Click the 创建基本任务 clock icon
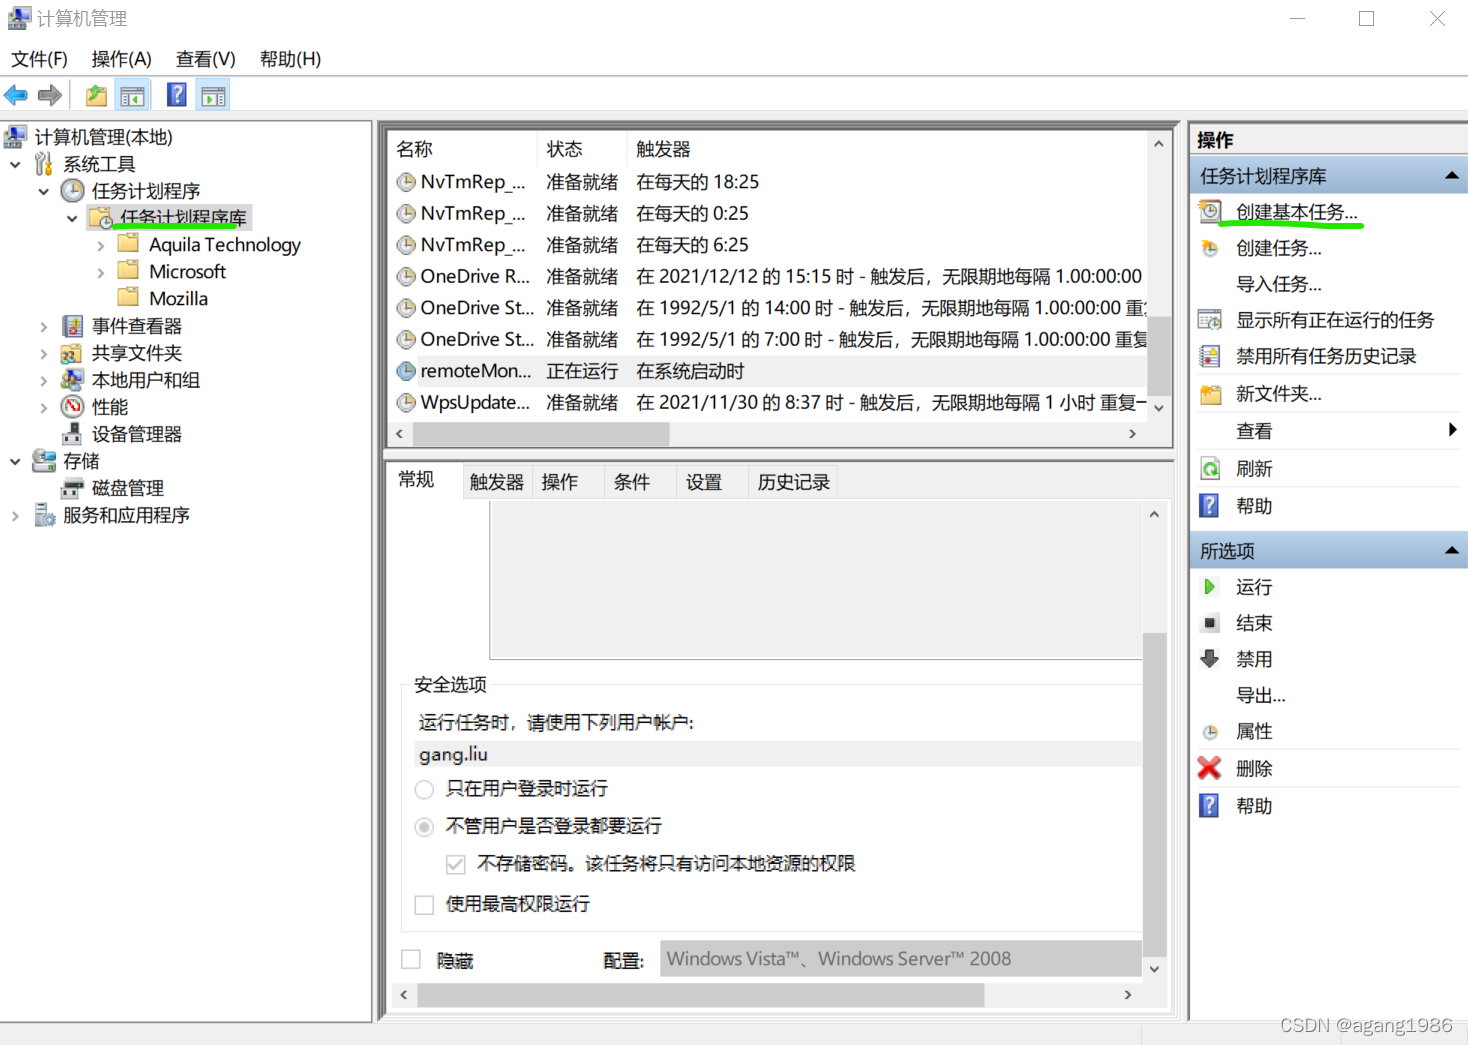The height and width of the screenshot is (1045, 1468). point(1210,211)
